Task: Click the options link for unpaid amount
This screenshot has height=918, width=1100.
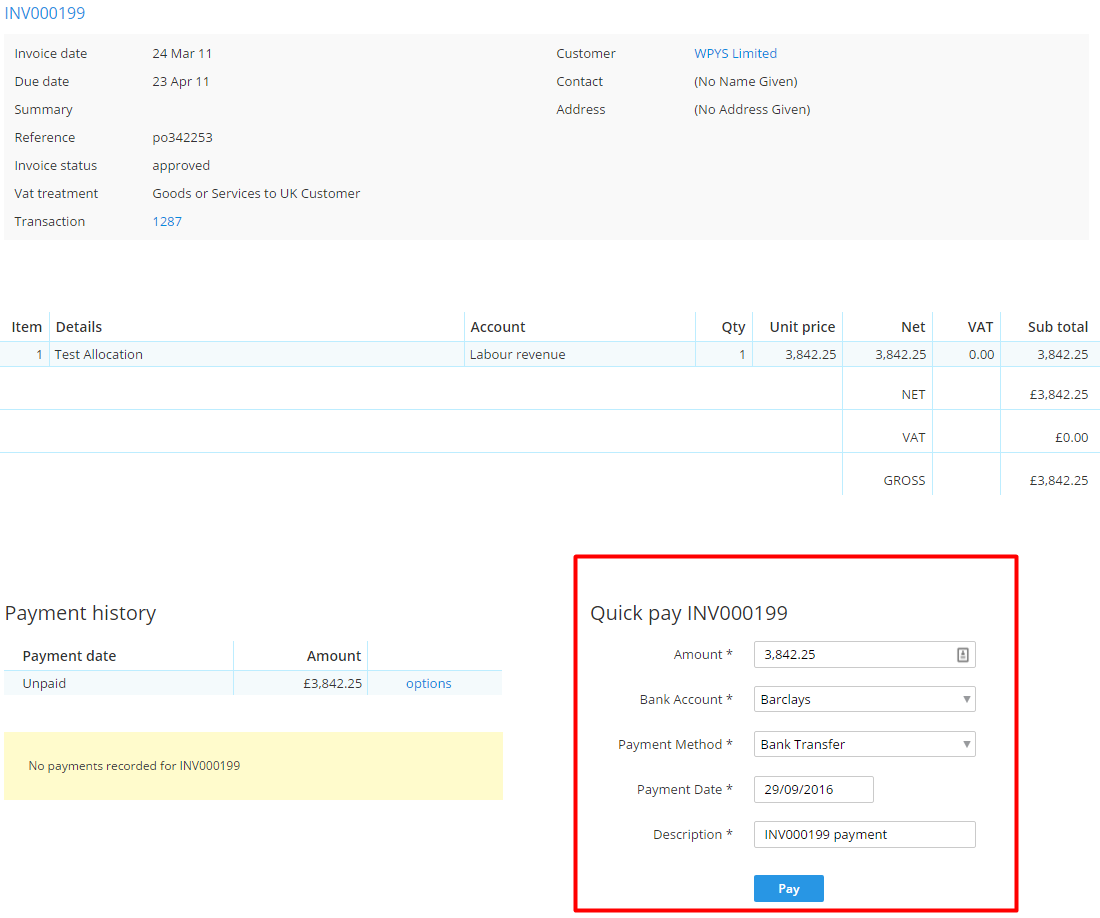Action: tap(429, 684)
